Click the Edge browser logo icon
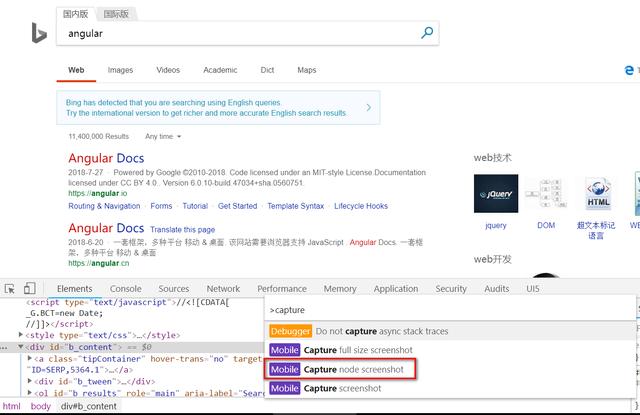 (x=629, y=70)
